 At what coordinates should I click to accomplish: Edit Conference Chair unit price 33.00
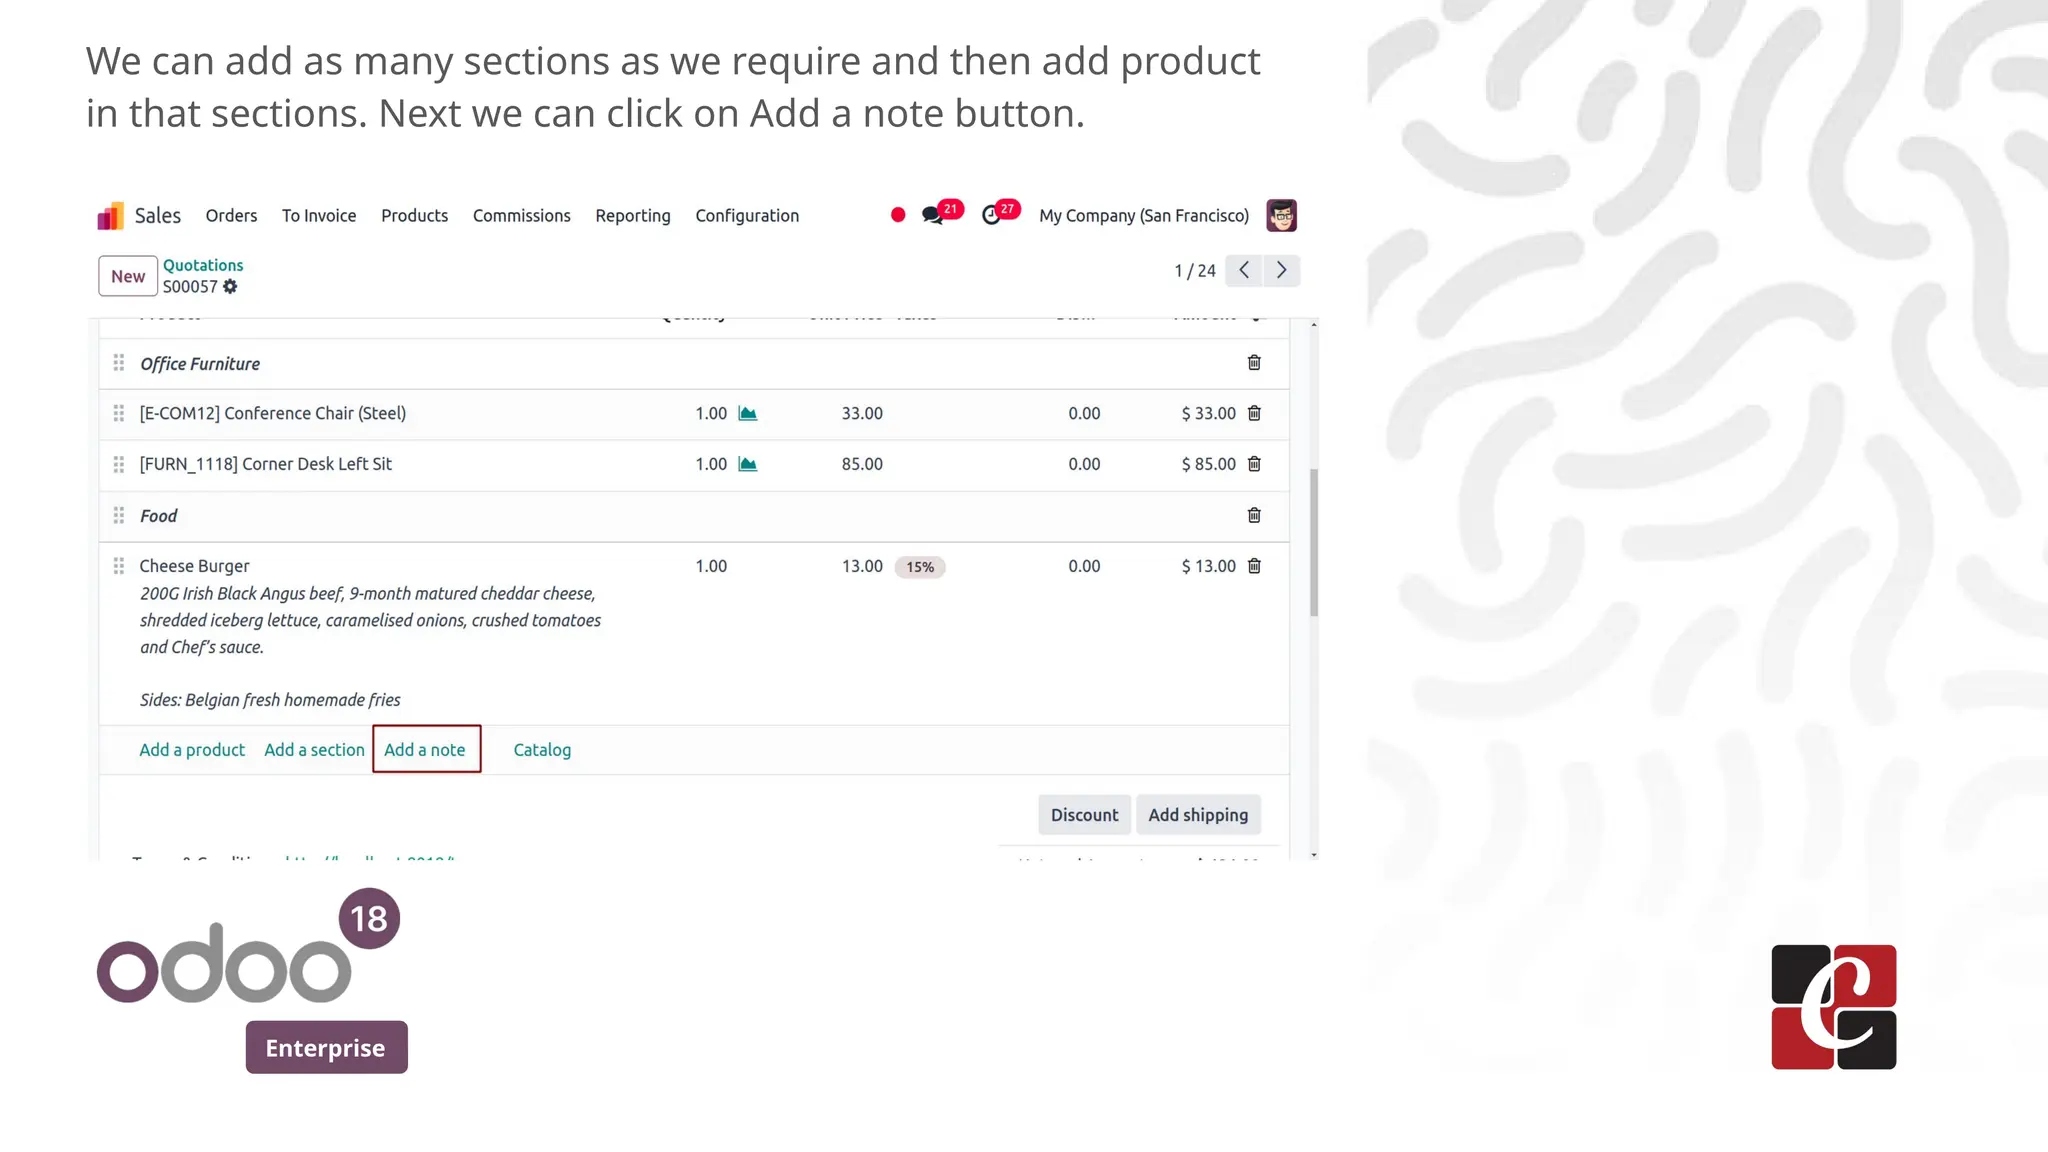click(x=862, y=413)
